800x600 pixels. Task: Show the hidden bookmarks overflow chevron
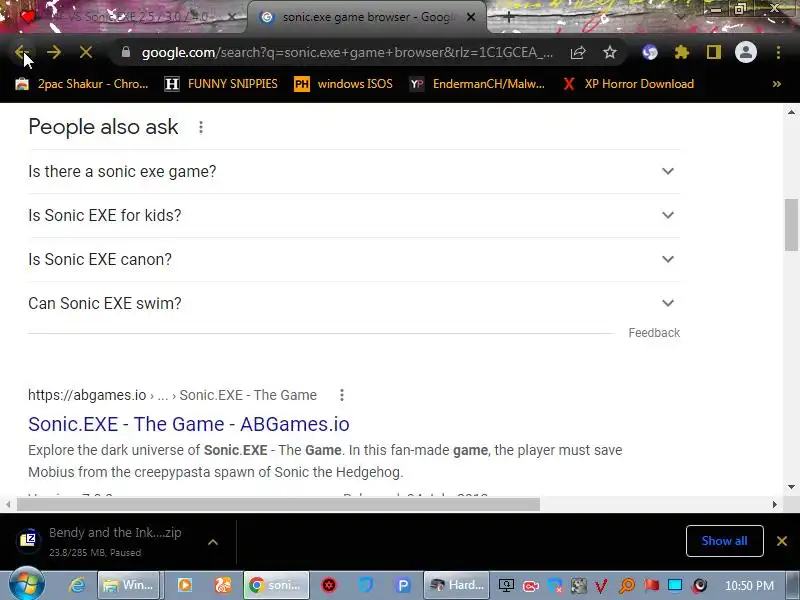[777, 84]
